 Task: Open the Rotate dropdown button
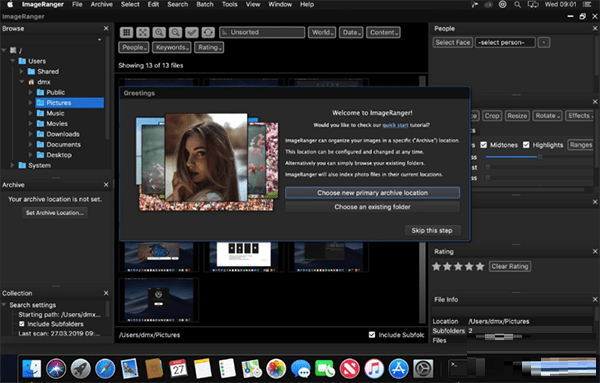pos(547,116)
